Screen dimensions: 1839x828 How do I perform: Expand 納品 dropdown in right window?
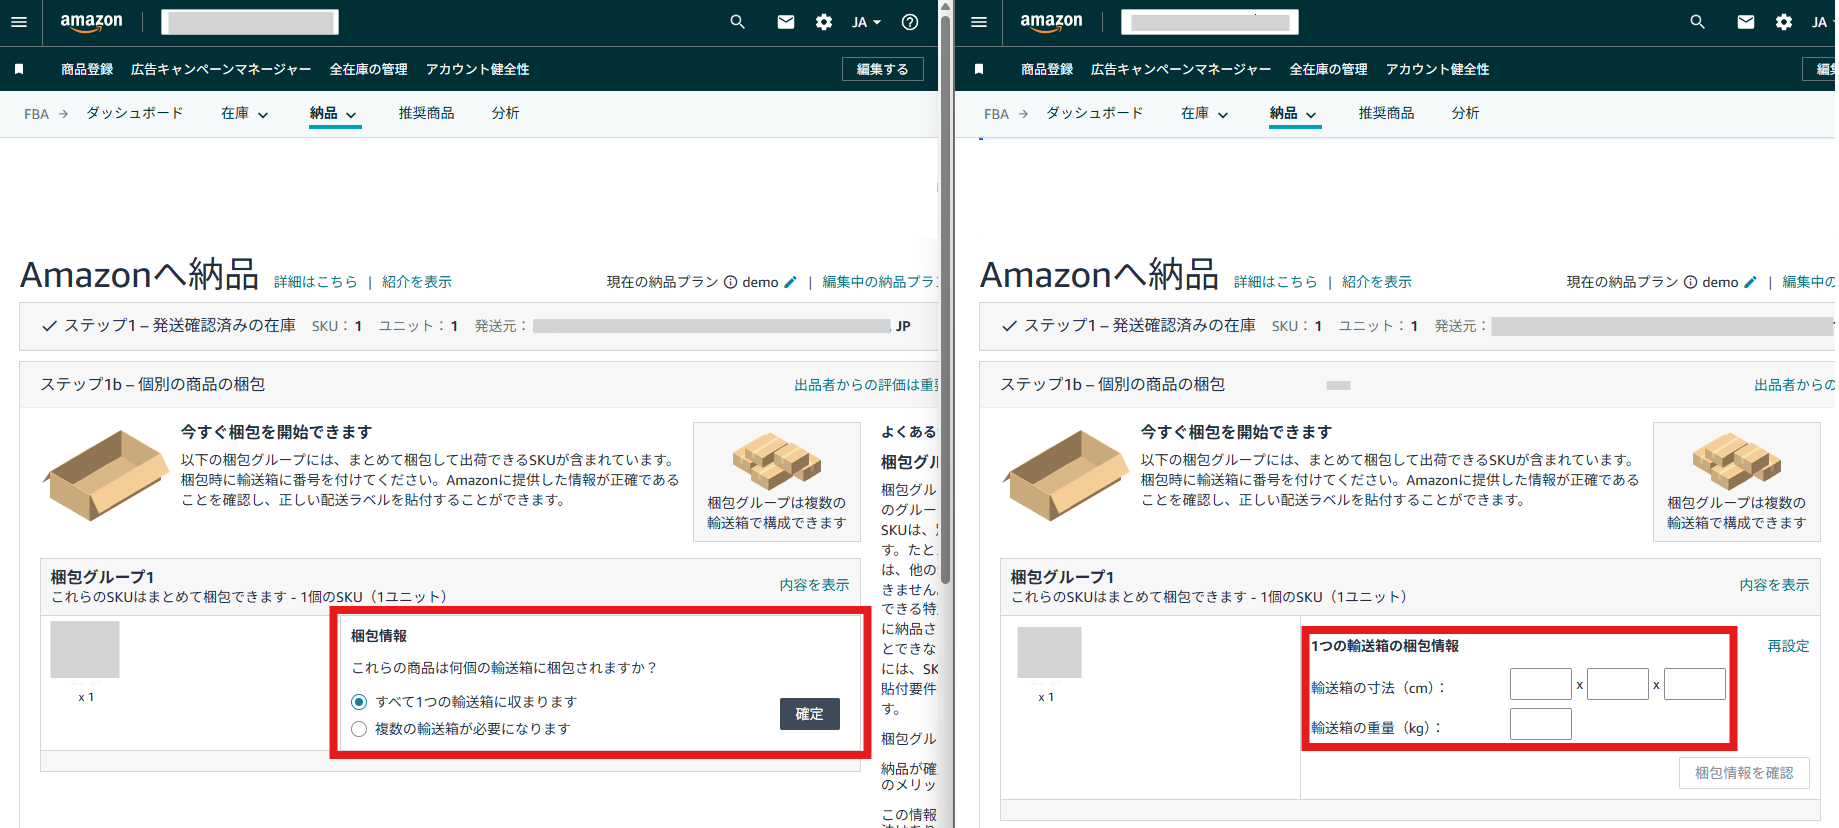click(1294, 114)
